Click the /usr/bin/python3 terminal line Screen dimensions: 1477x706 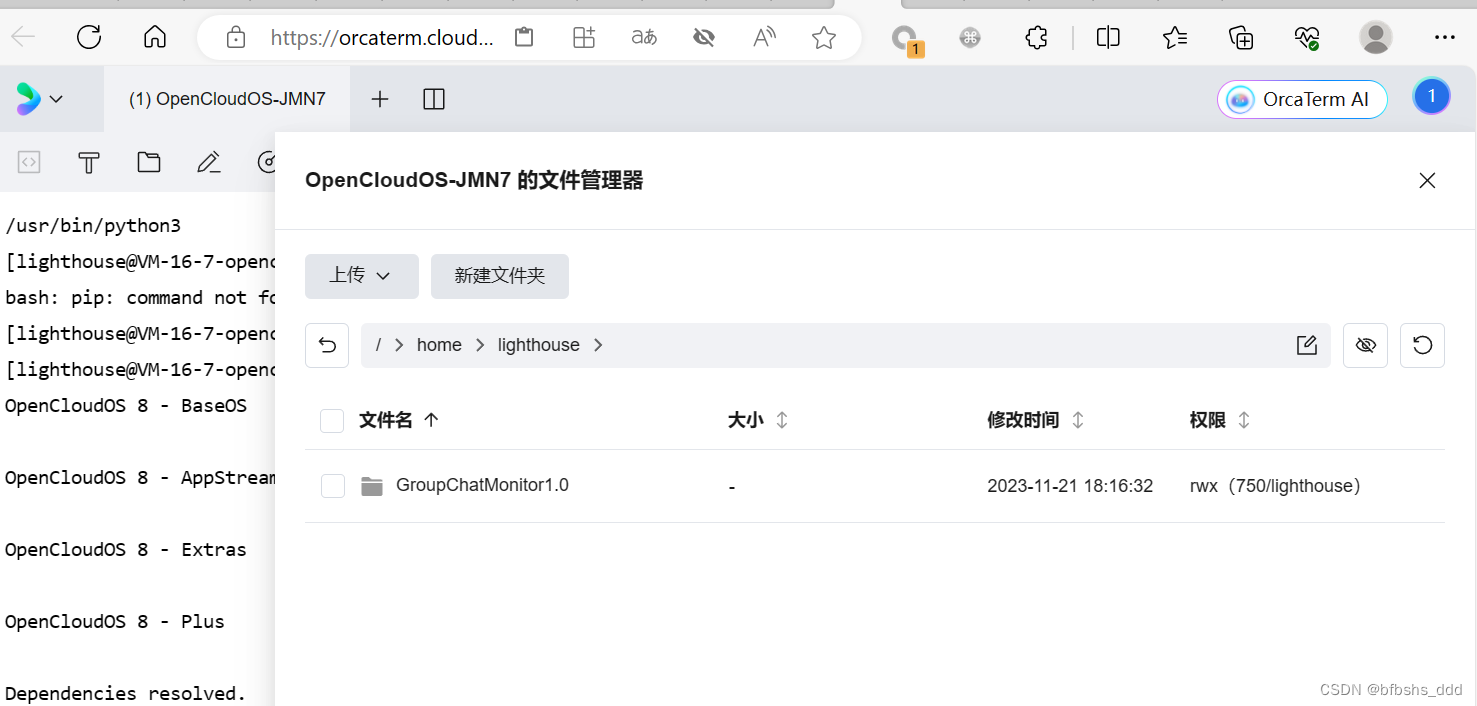(93, 226)
